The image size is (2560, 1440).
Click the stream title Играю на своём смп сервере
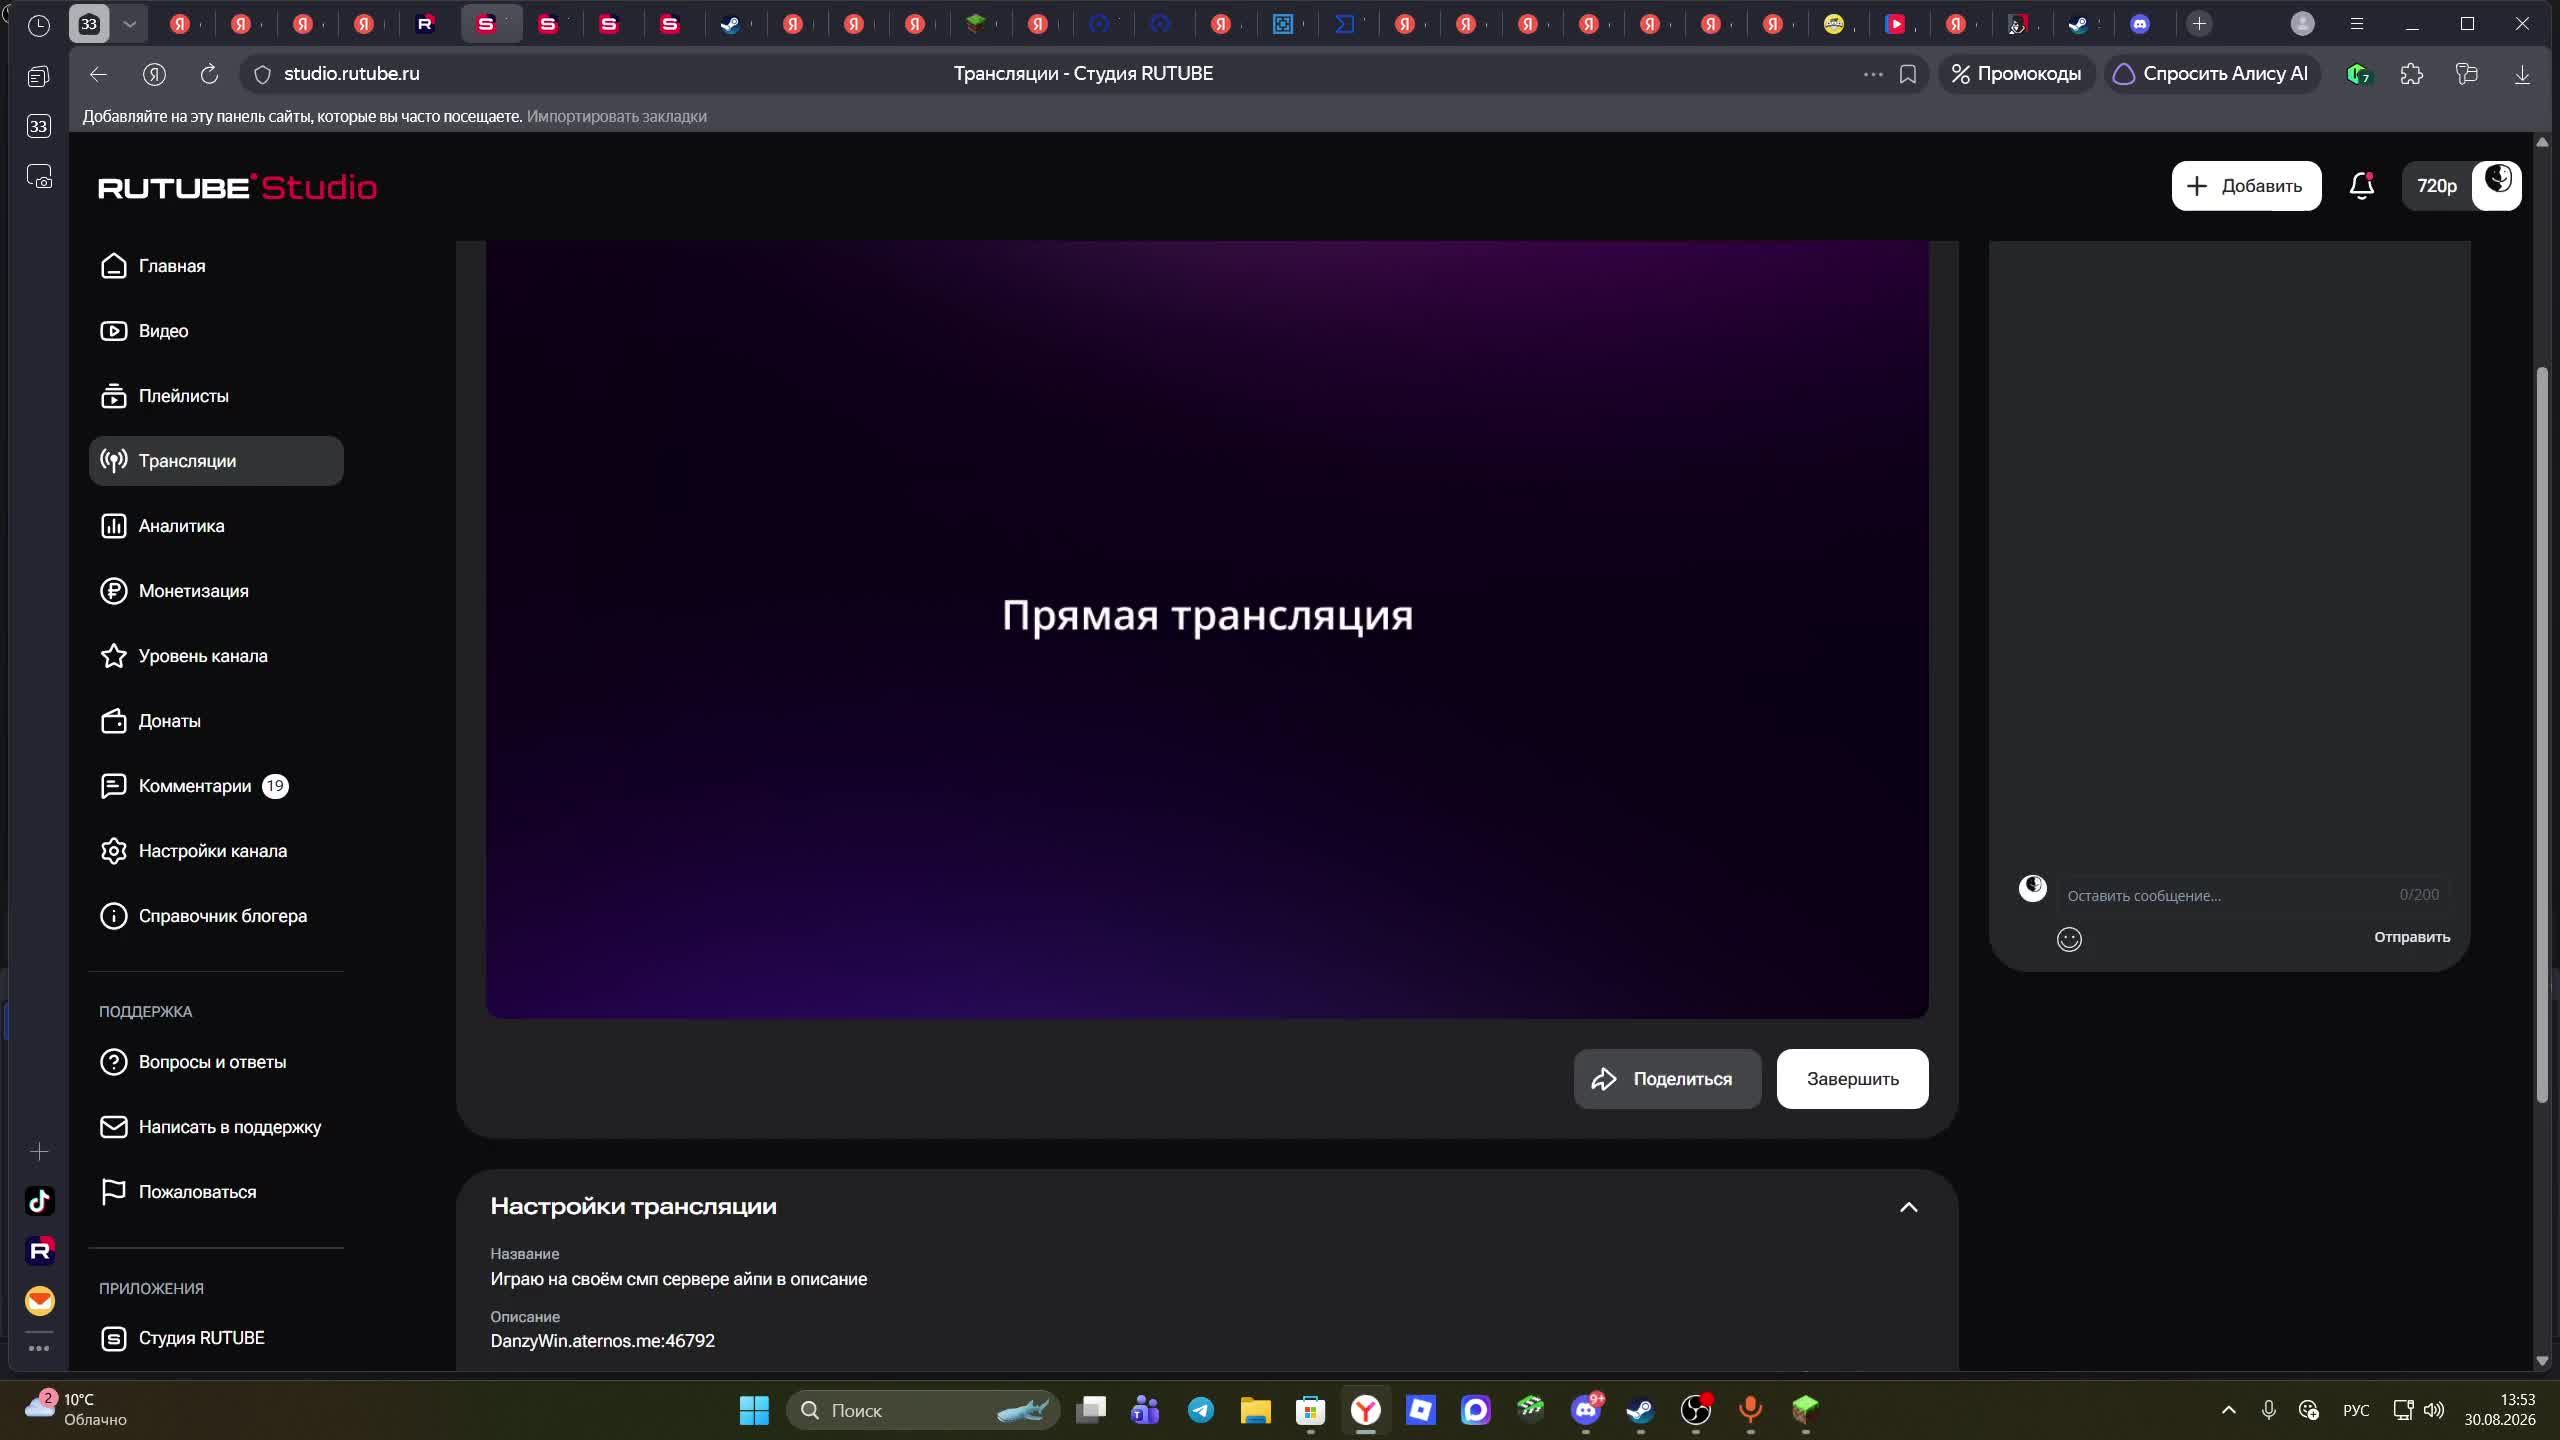click(679, 1279)
